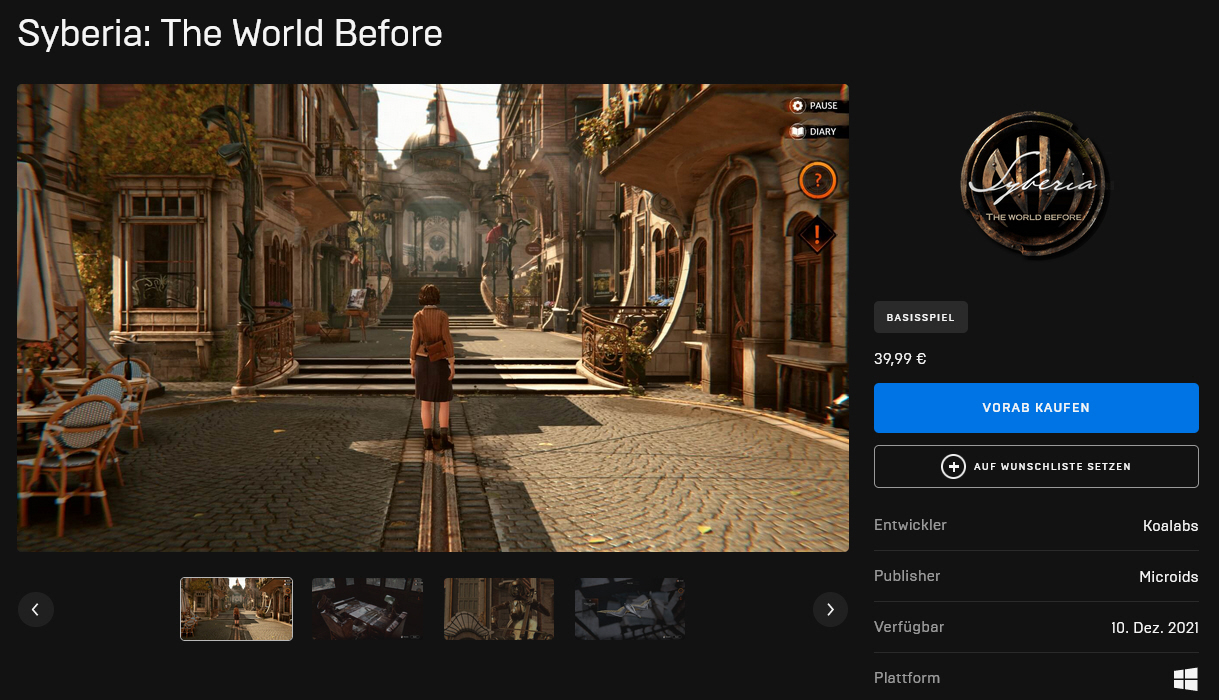The image size is (1219, 700).
Task: Click the Syberia: The World Before title
Action: tap(230, 34)
